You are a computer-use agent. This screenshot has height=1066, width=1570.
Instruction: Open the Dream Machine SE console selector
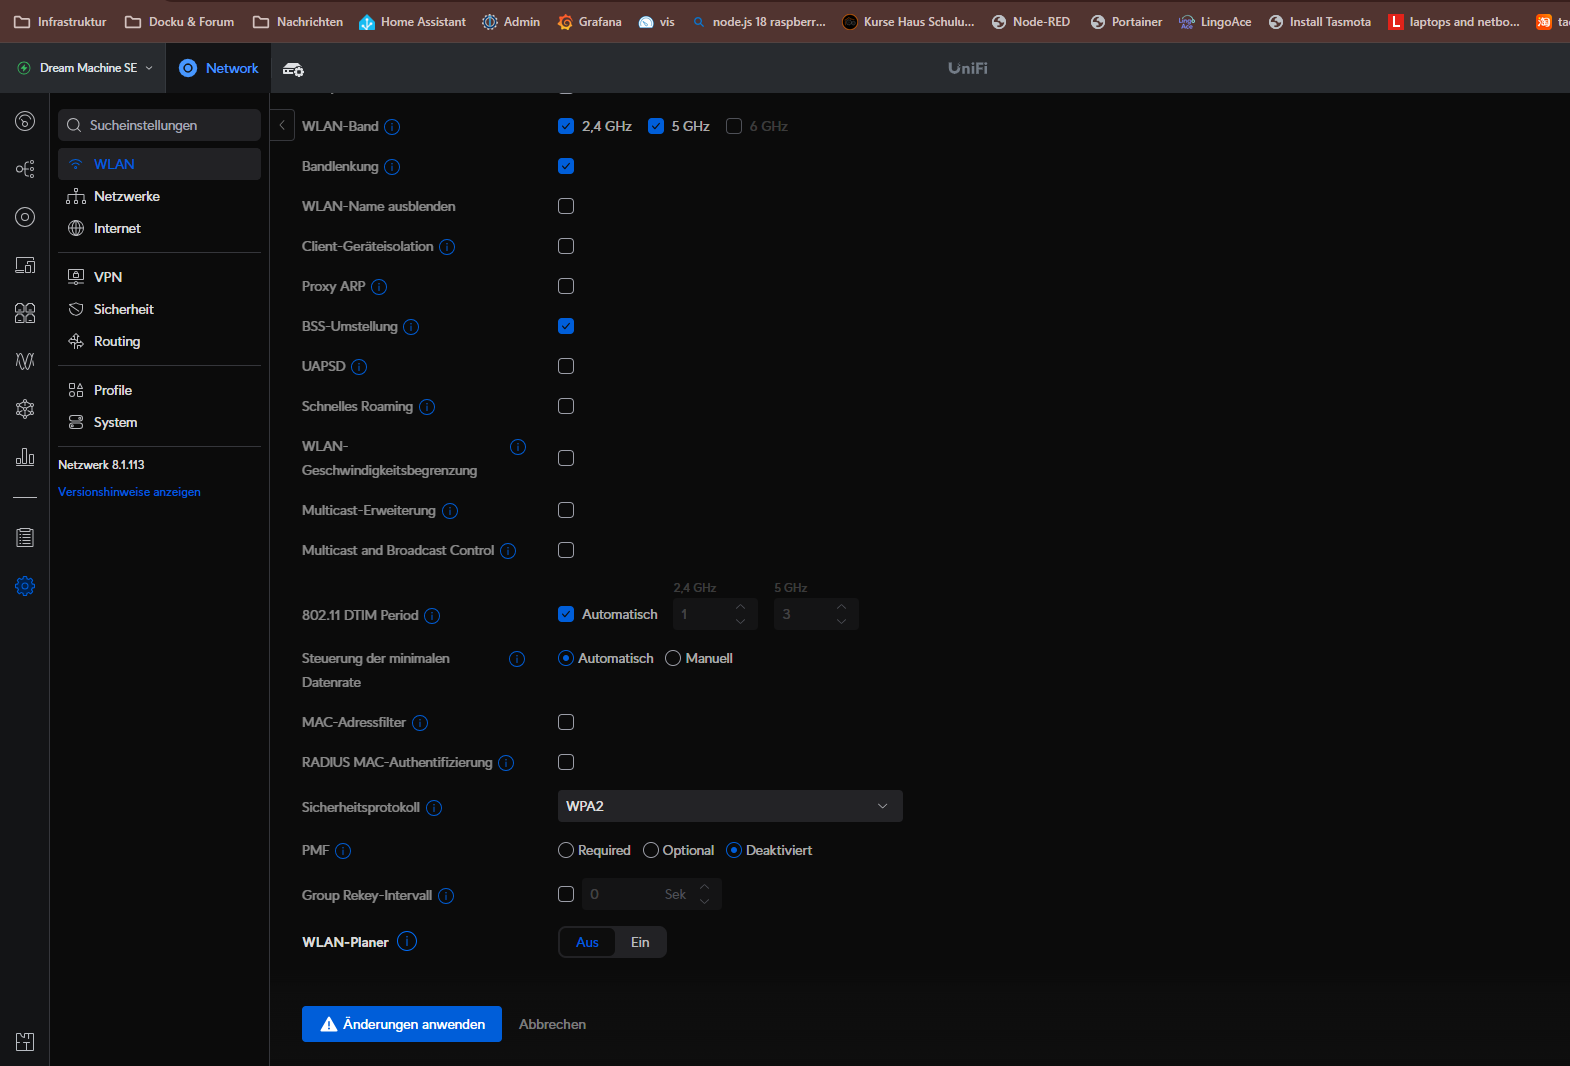pos(85,68)
